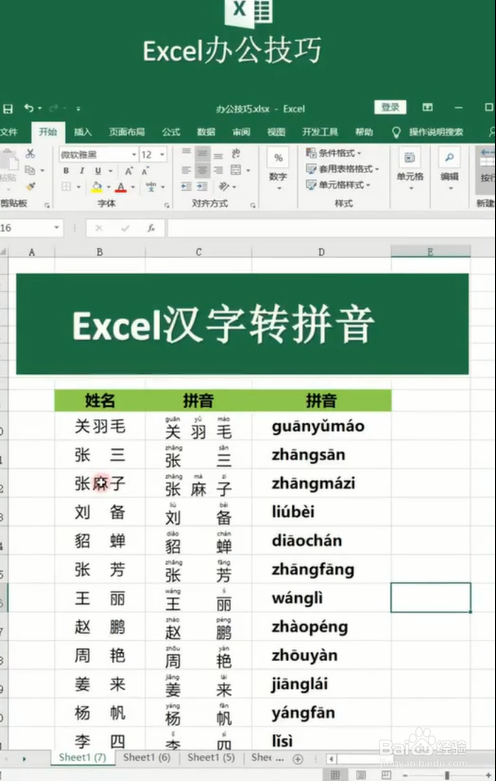
Task: Click the Copy icon
Action: pyautogui.click(x=29, y=170)
